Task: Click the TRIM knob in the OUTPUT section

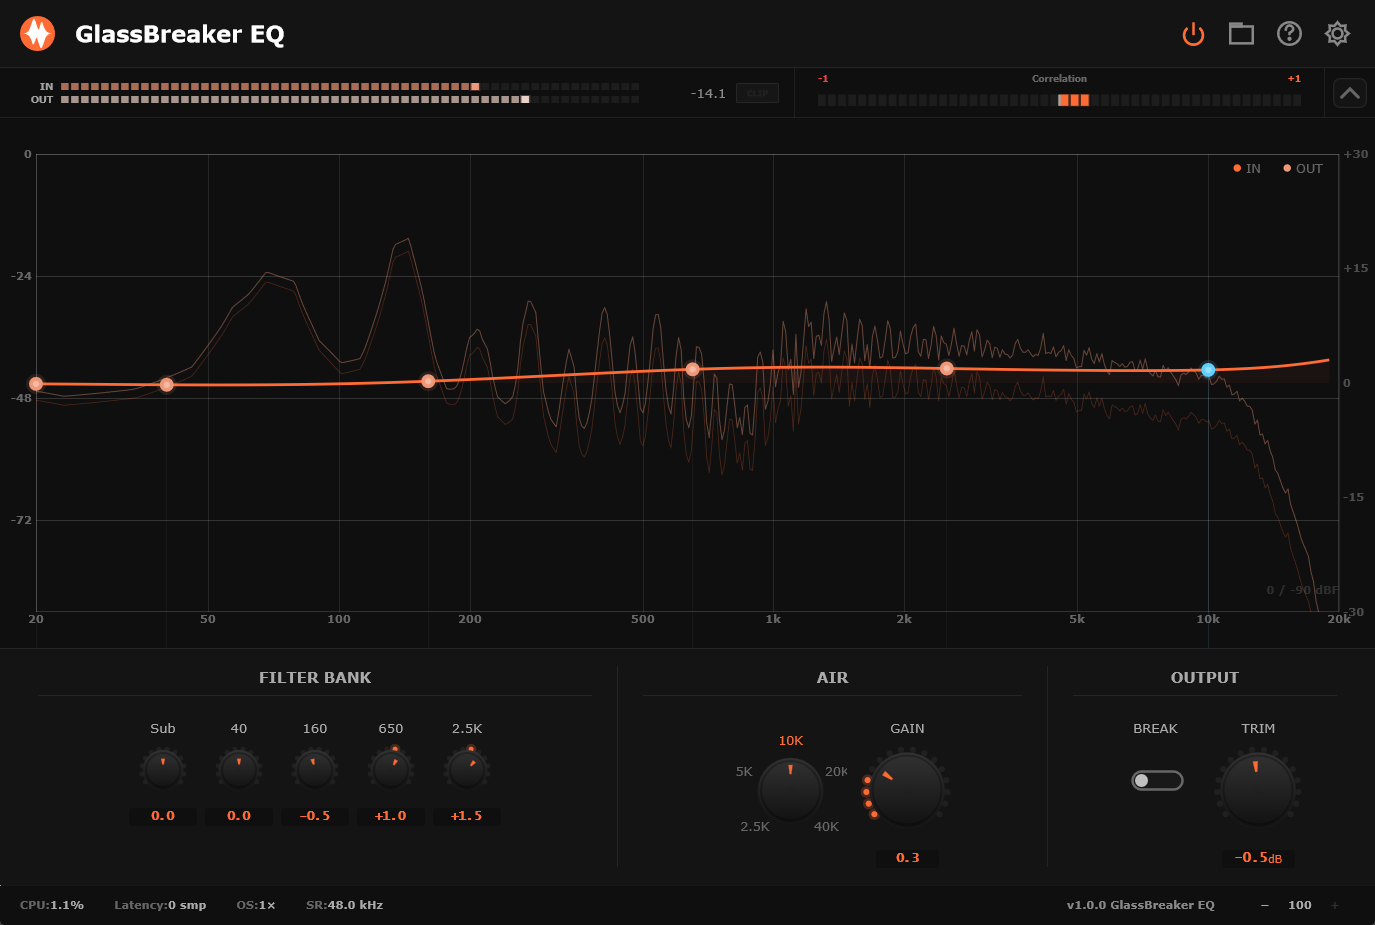Action: [1257, 787]
